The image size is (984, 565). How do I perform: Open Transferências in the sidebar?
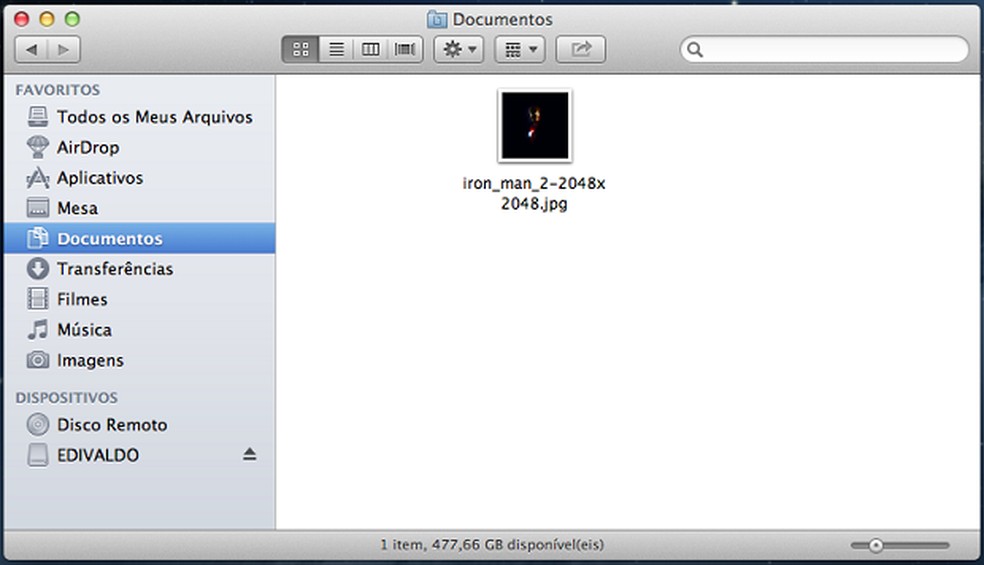click(139, 269)
